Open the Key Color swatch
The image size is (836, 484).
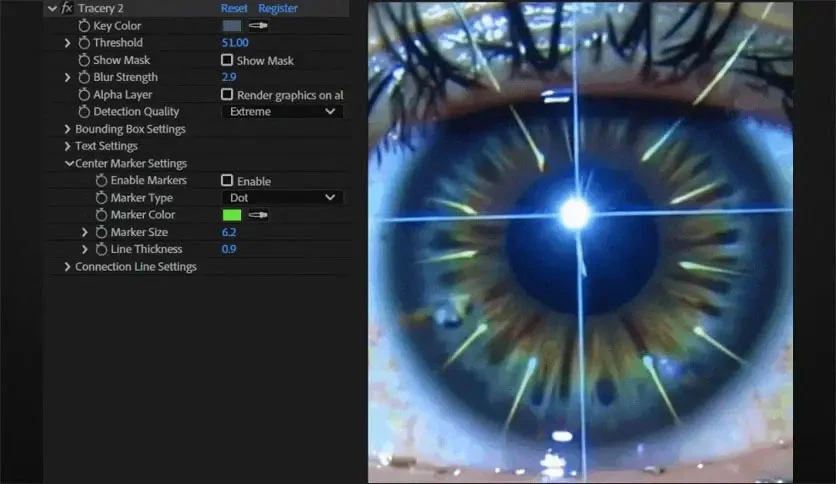point(231,25)
